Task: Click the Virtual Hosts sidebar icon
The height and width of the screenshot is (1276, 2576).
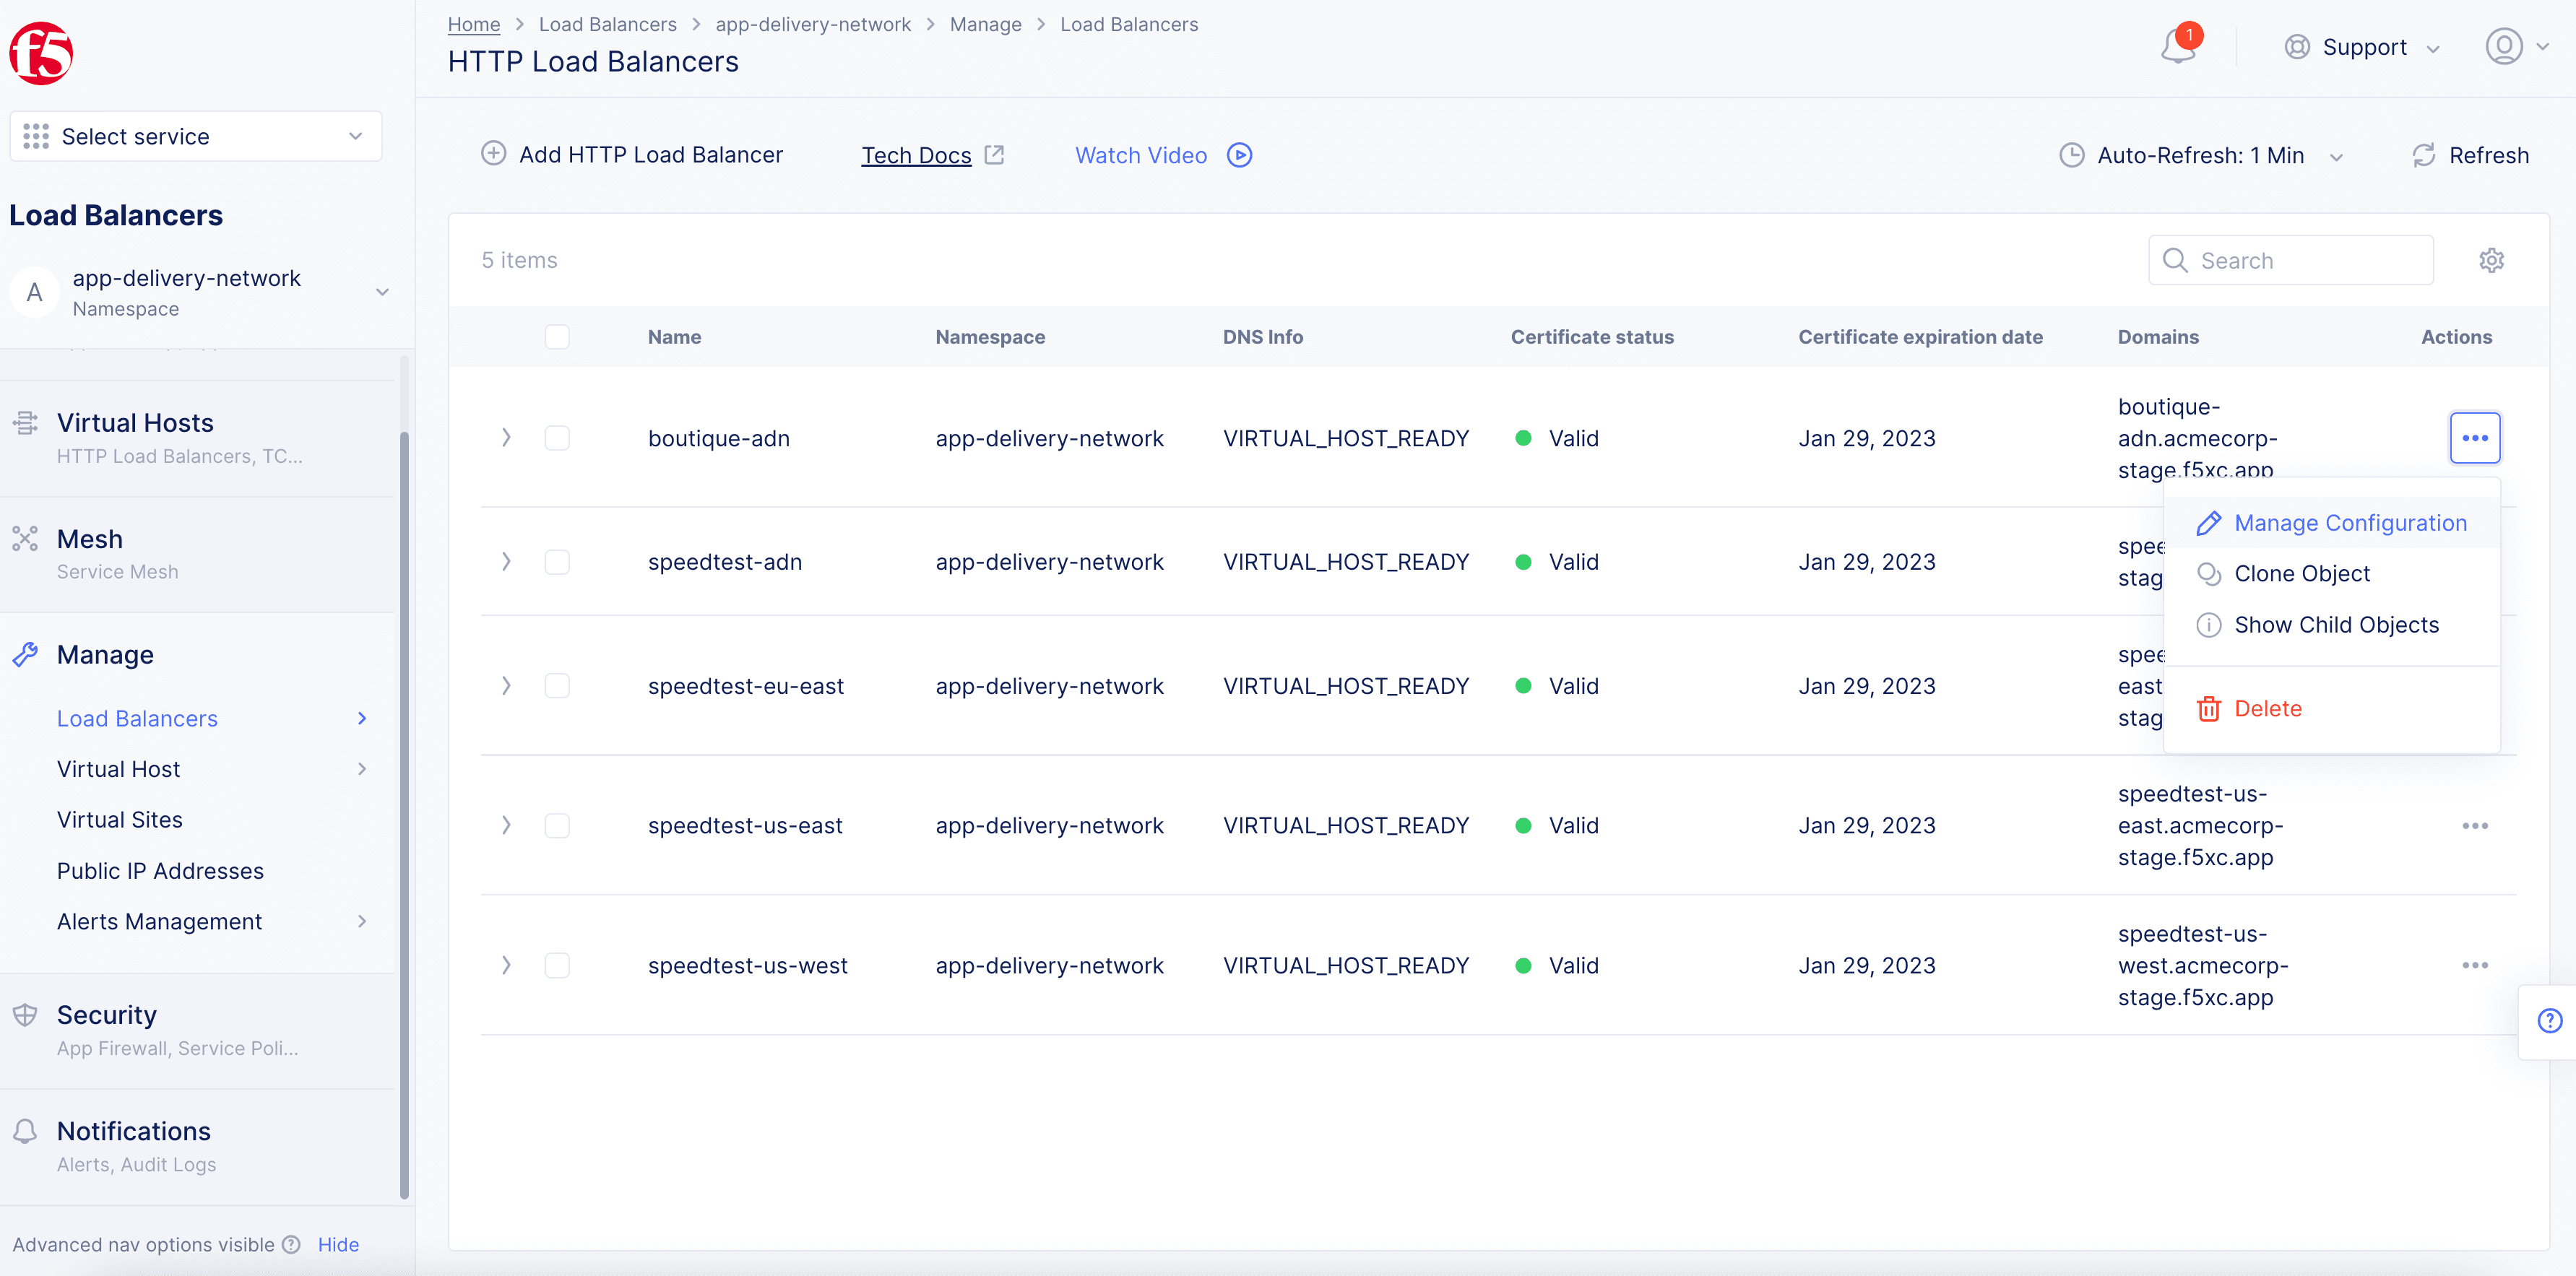Action: (x=25, y=423)
